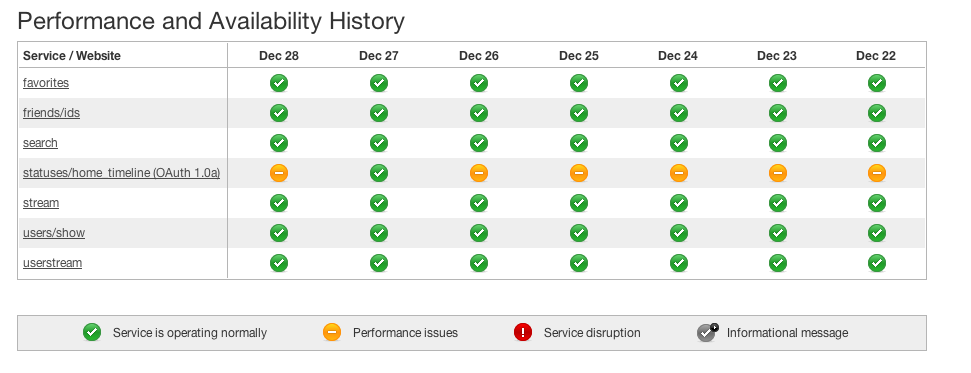Screen dimensions: 971x373
Task: Click legend orange performance issues icon
Action: 332,333
